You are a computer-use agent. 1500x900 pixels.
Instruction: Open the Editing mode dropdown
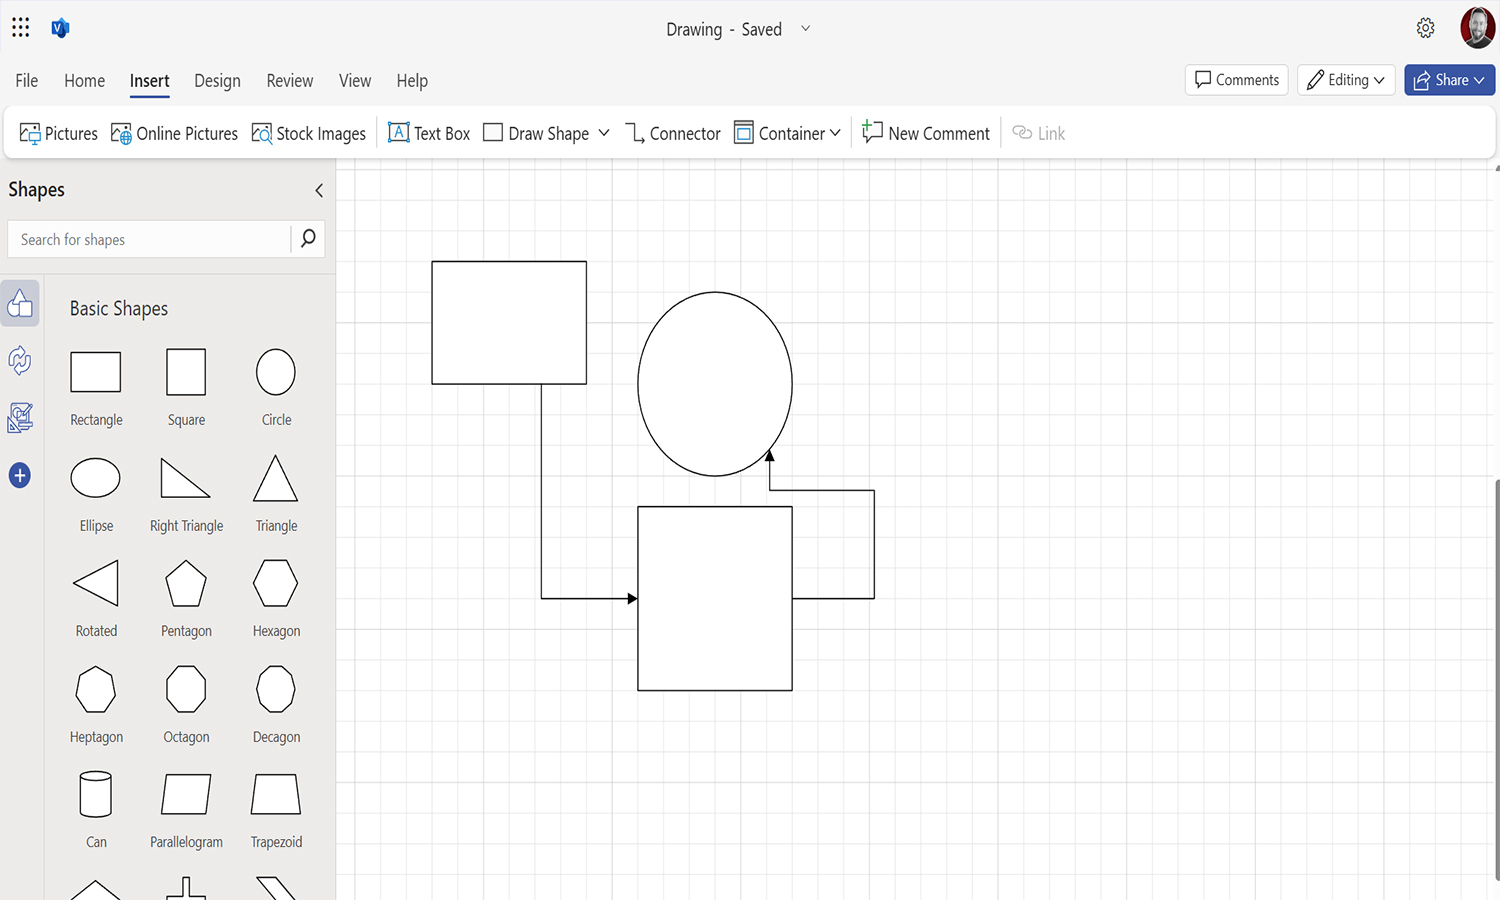(x=1346, y=80)
